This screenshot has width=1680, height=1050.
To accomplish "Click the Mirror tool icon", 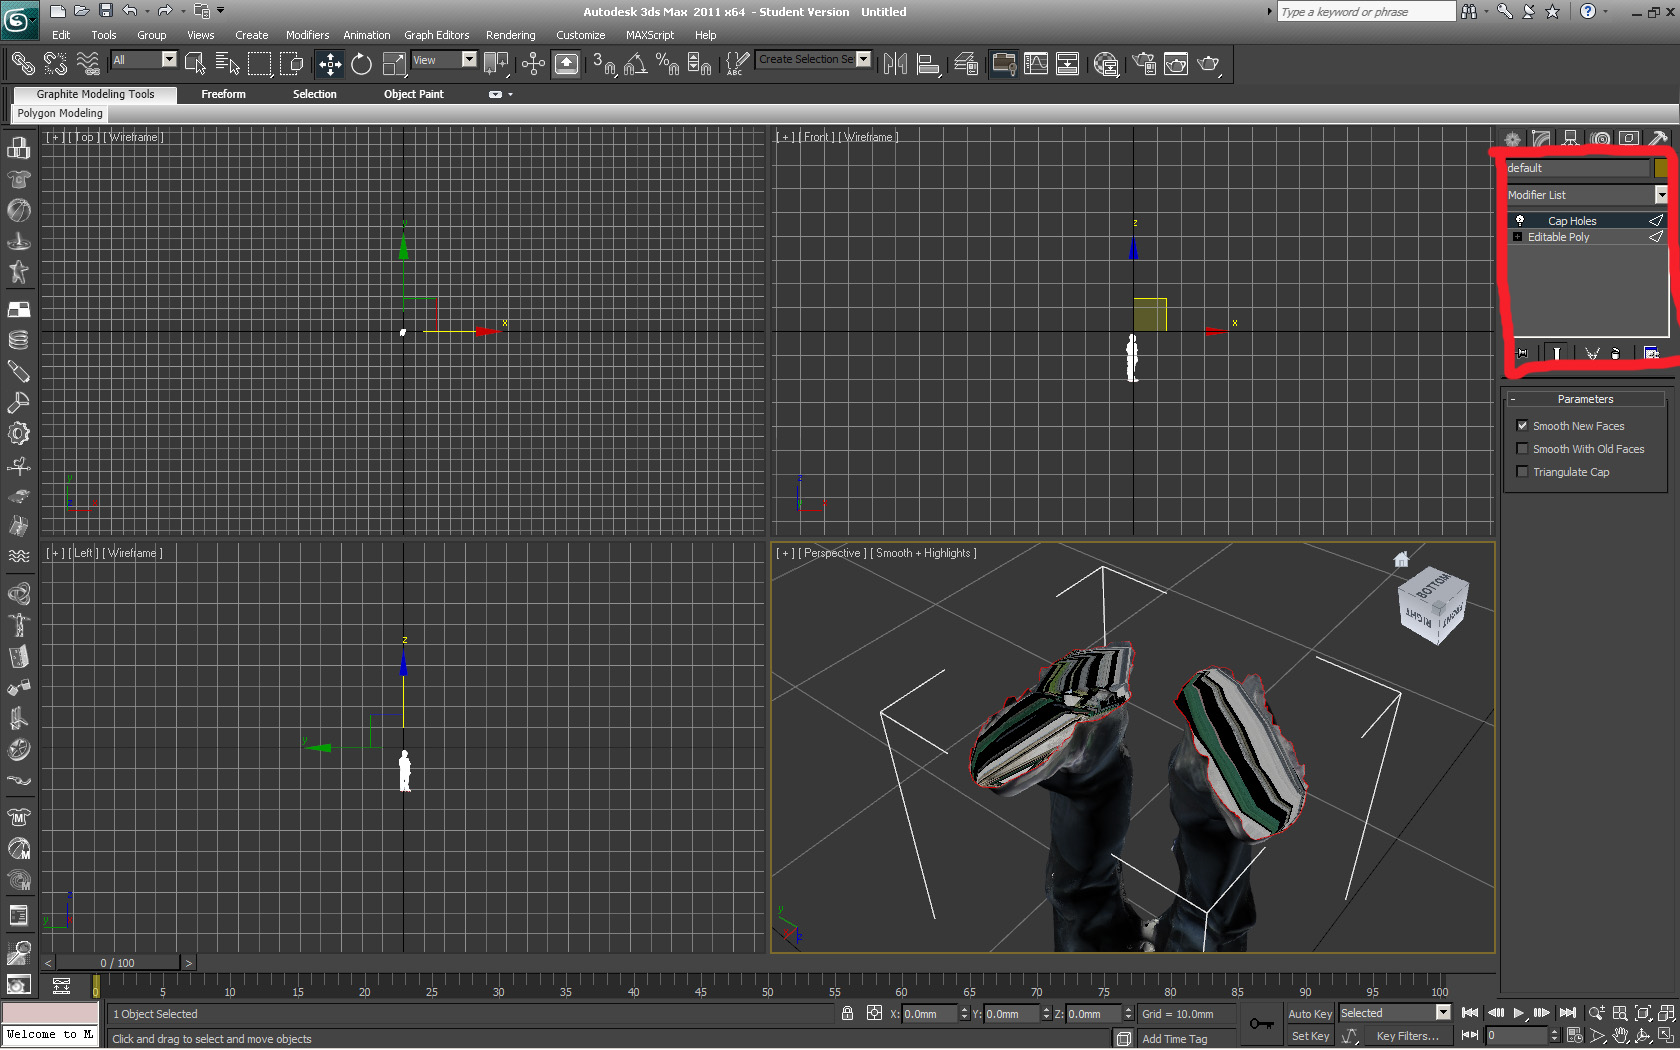I will click(895, 64).
